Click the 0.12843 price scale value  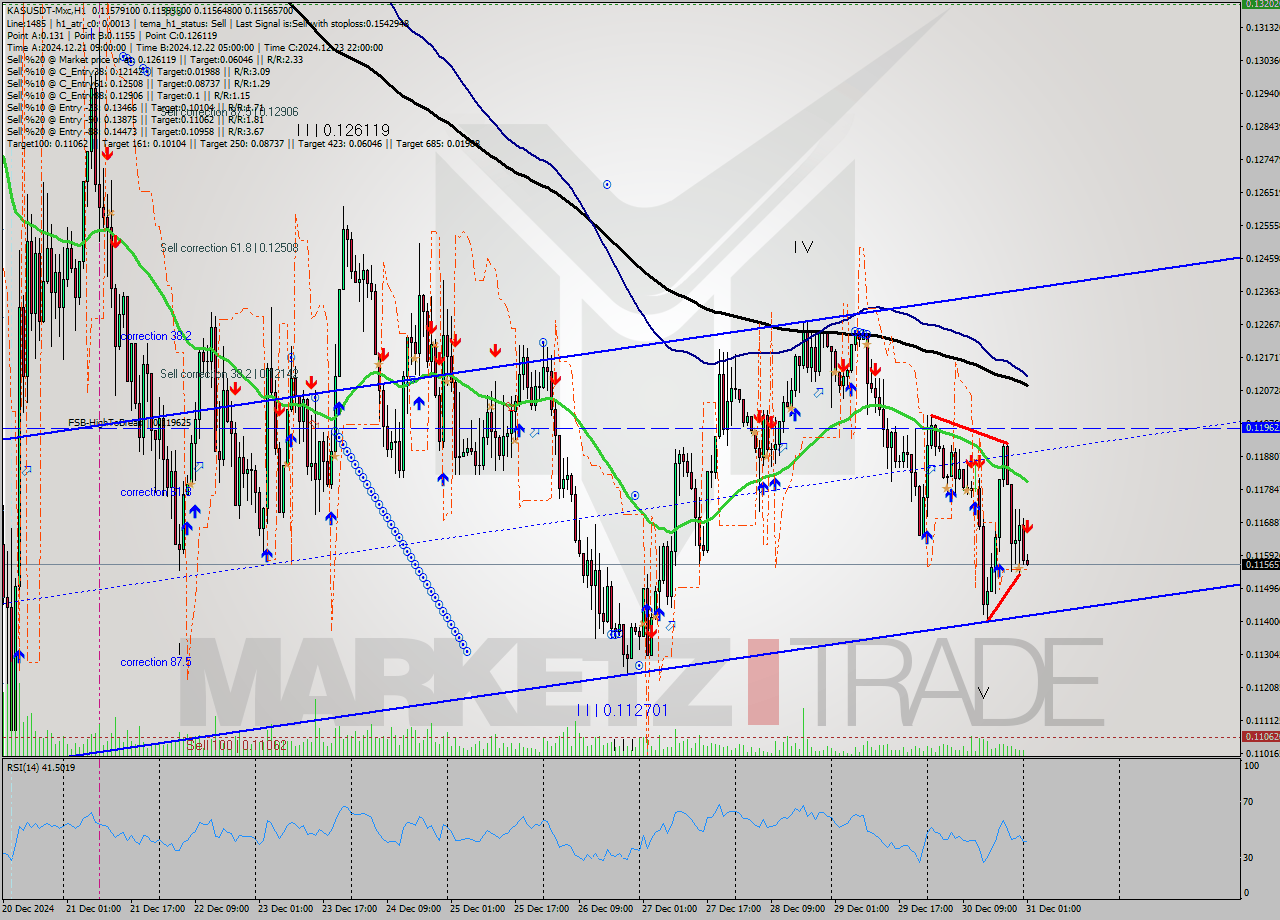1262,126
